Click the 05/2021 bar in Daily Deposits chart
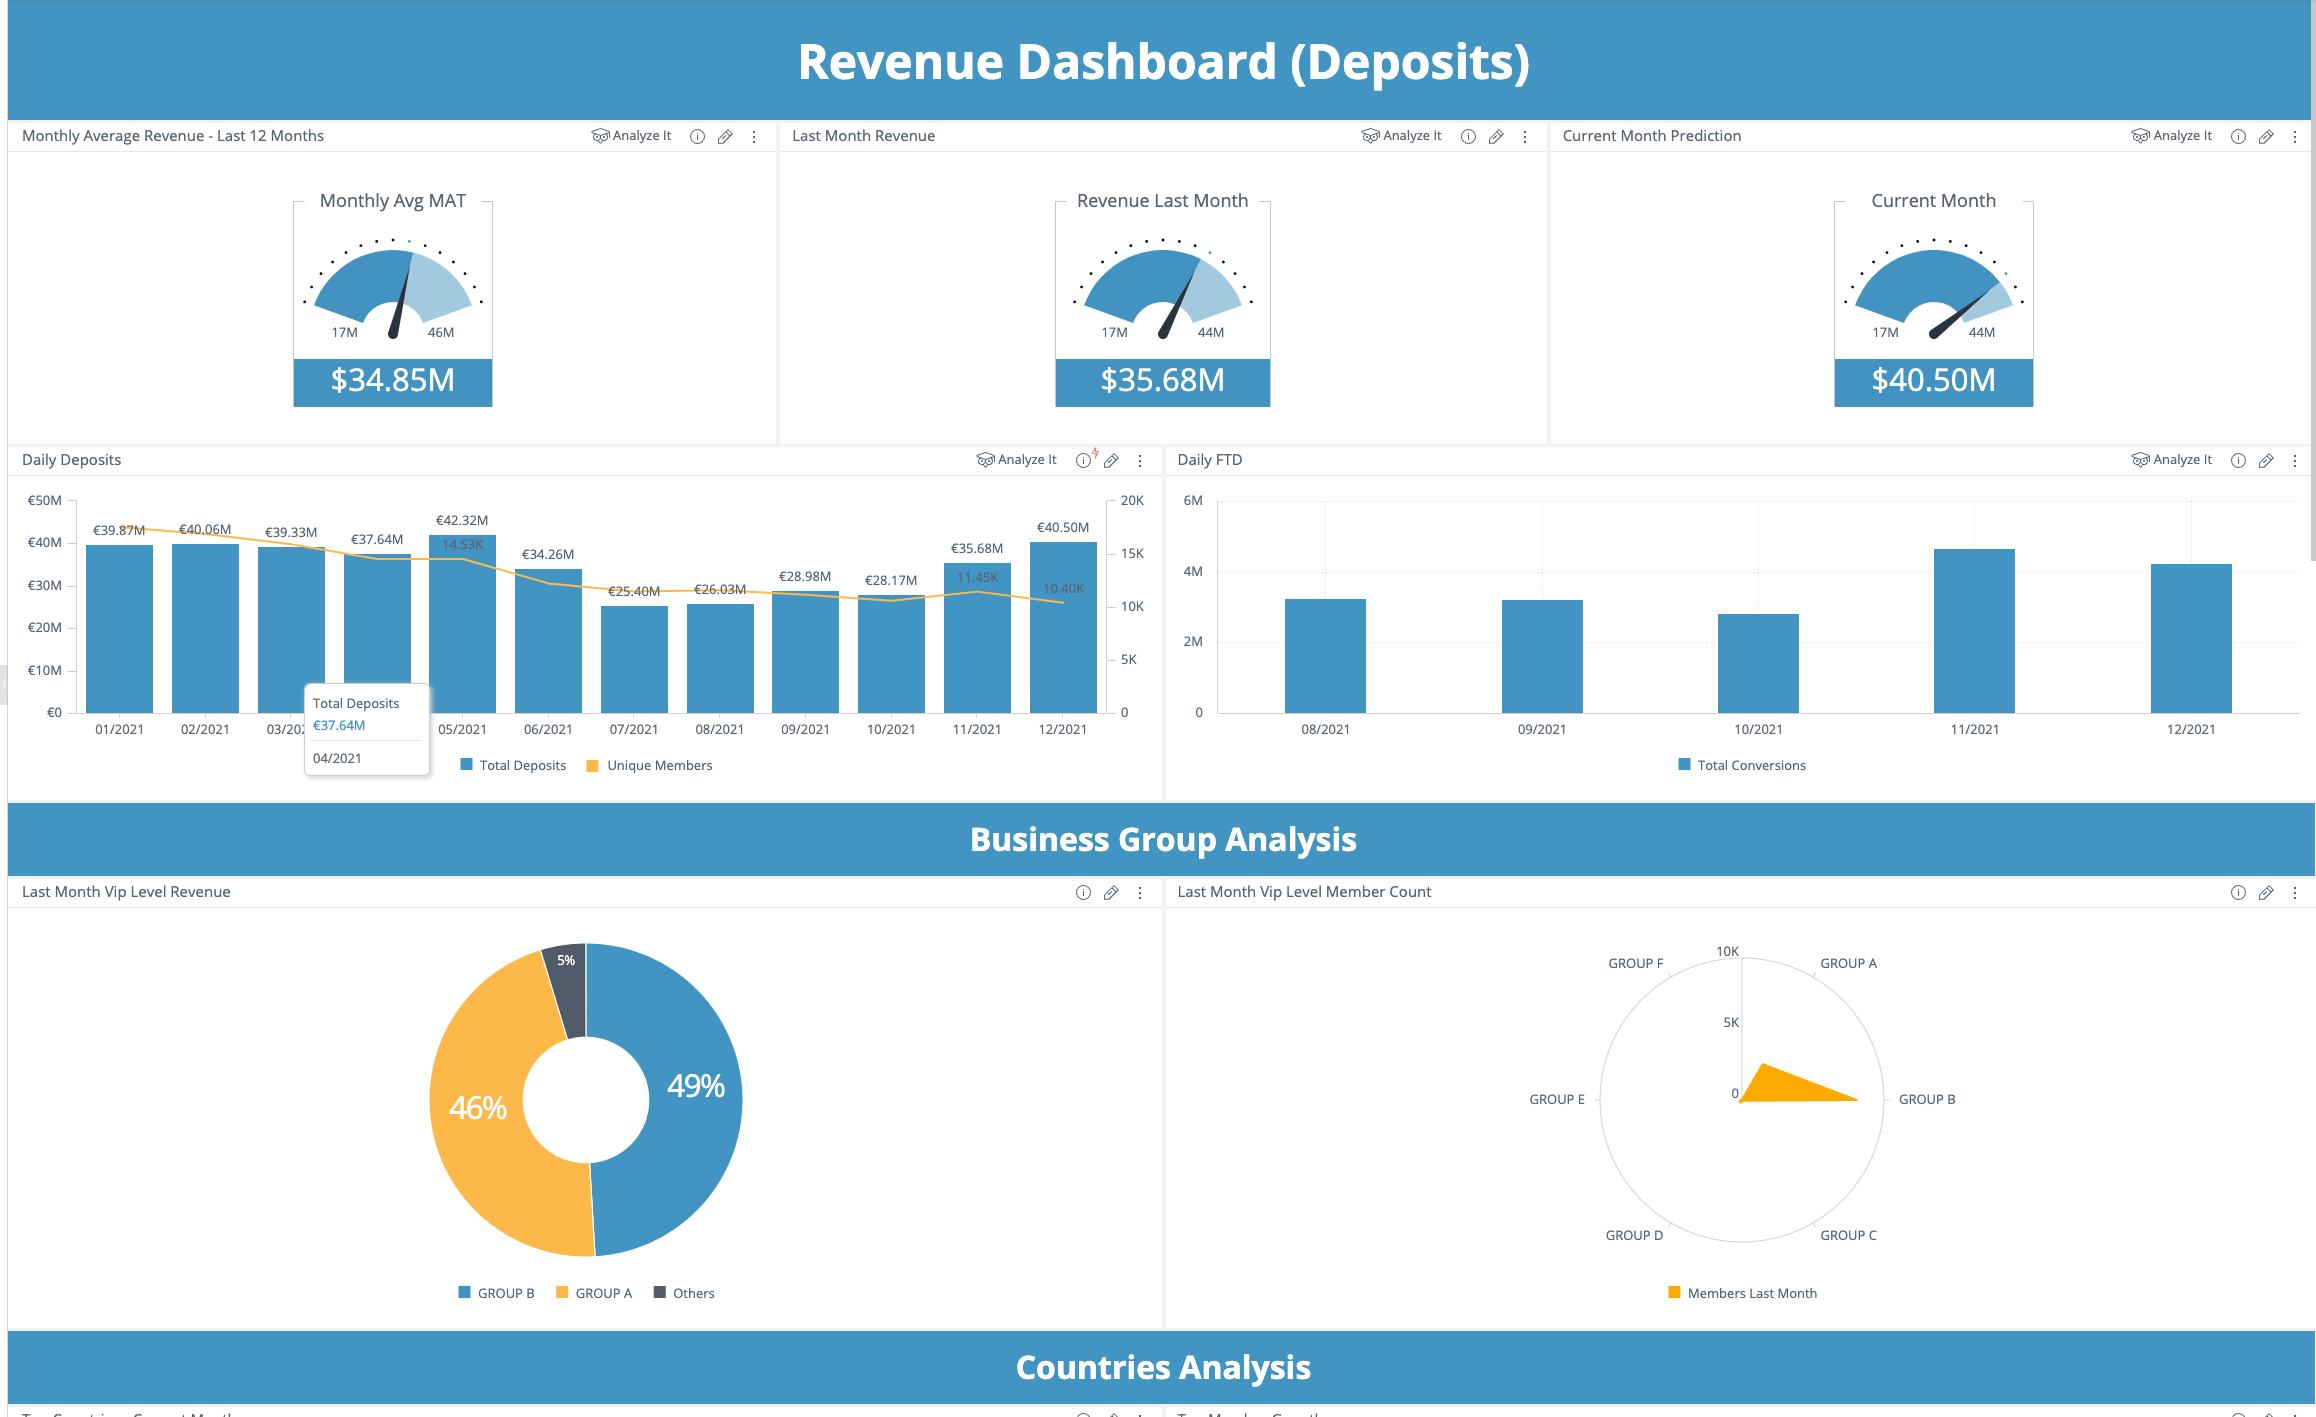Image resolution: width=2316 pixels, height=1417 pixels. coord(462,630)
